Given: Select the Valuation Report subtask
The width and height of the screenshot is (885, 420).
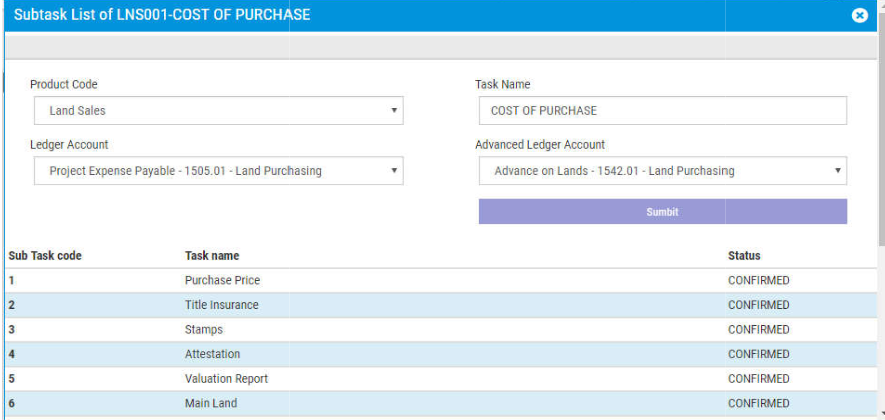Looking at the screenshot, I should tap(226, 379).
